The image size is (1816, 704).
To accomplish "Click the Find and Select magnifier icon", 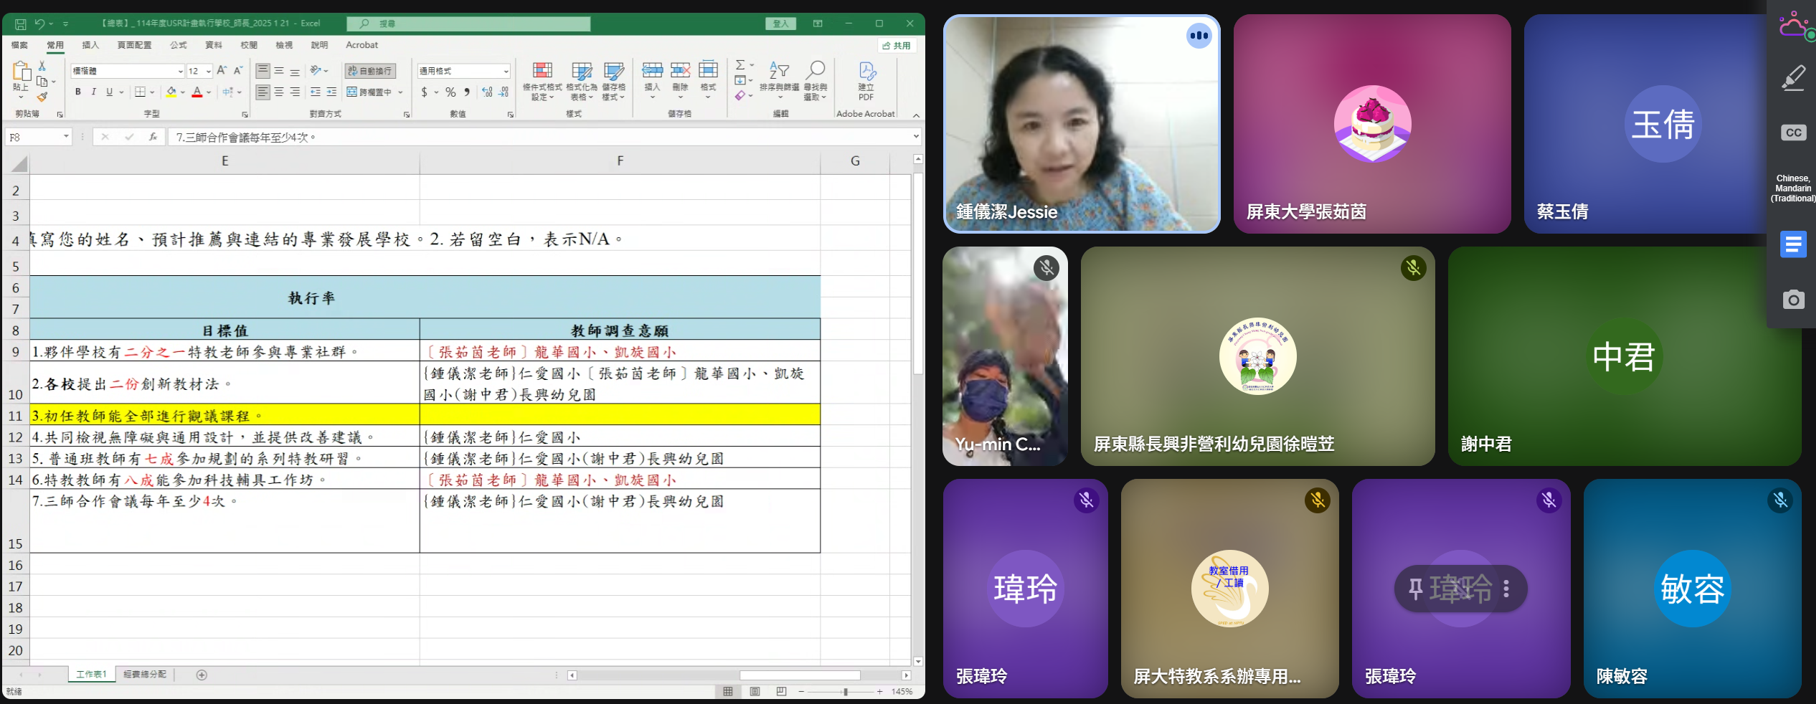I will (x=816, y=72).
